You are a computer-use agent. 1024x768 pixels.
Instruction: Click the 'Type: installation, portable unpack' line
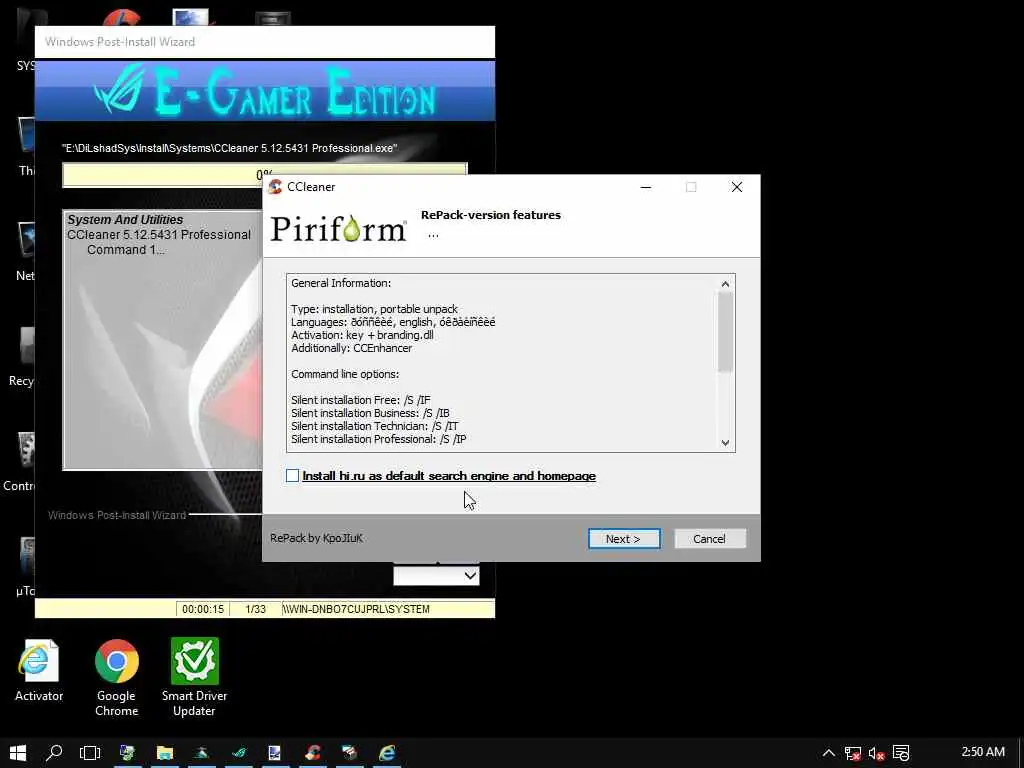374,309
